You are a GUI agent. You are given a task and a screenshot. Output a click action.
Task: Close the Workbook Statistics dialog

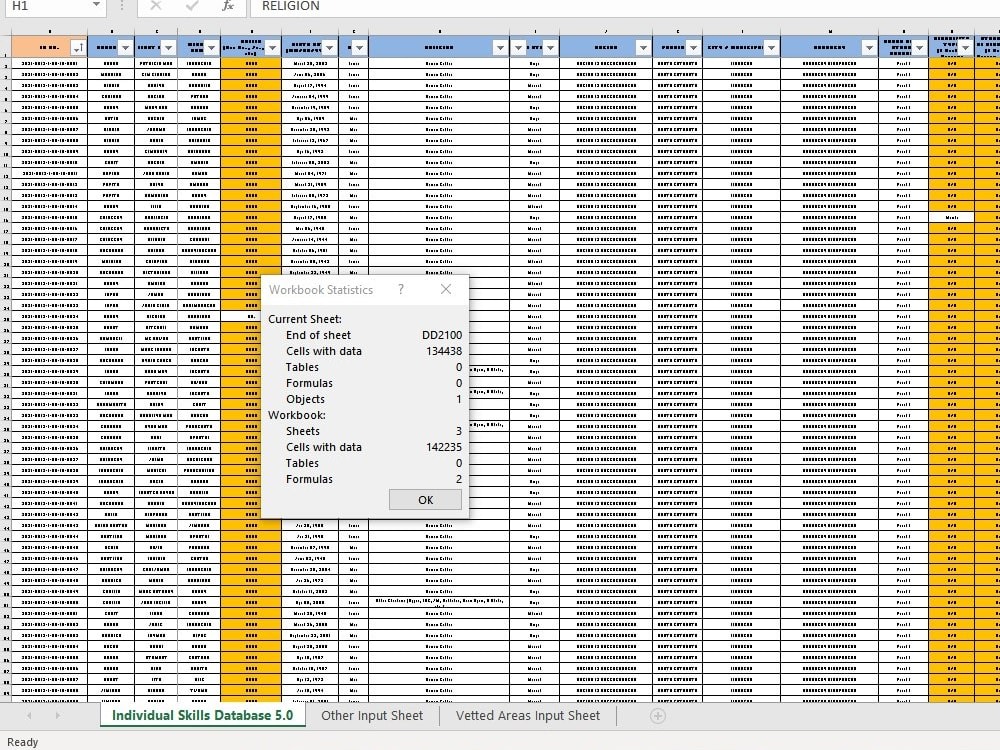pos(445,290)
